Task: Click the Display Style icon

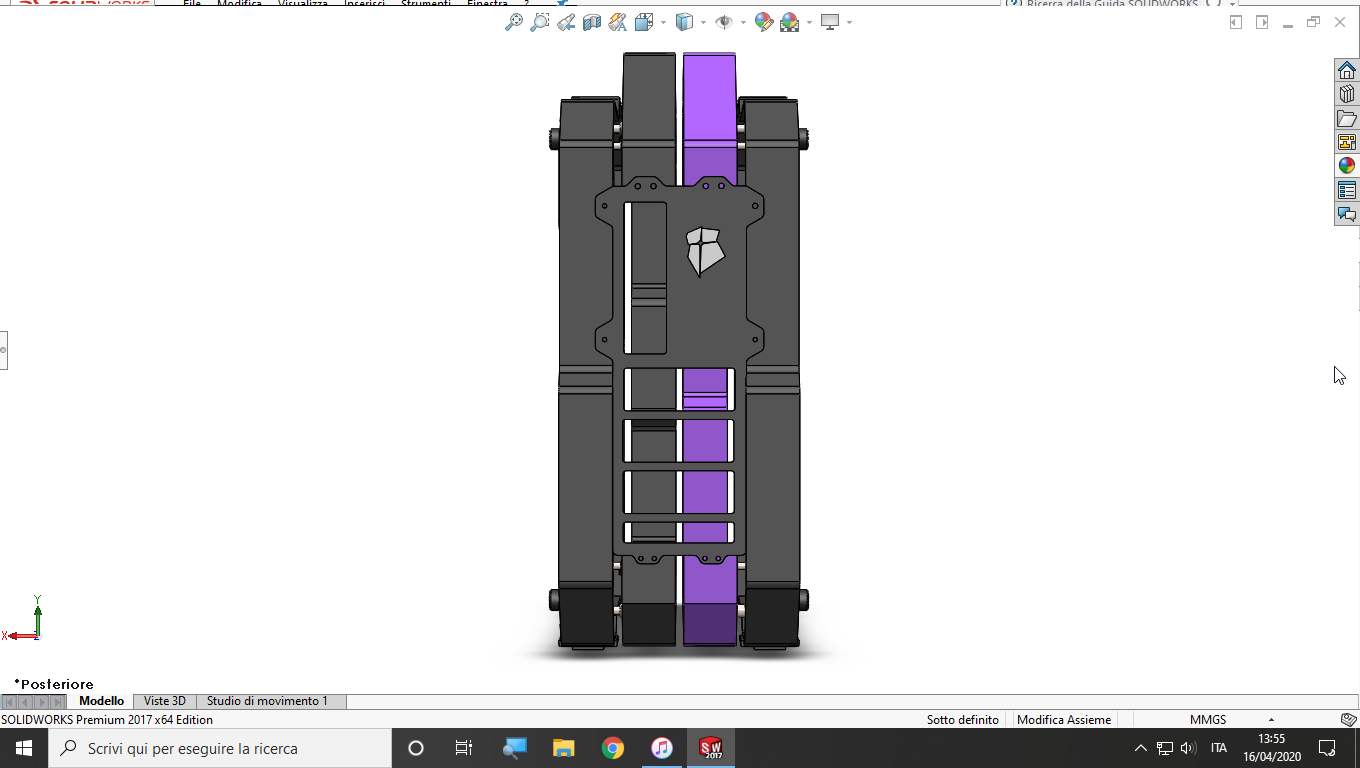Action: pyautogui.click(x=685, y=22)
